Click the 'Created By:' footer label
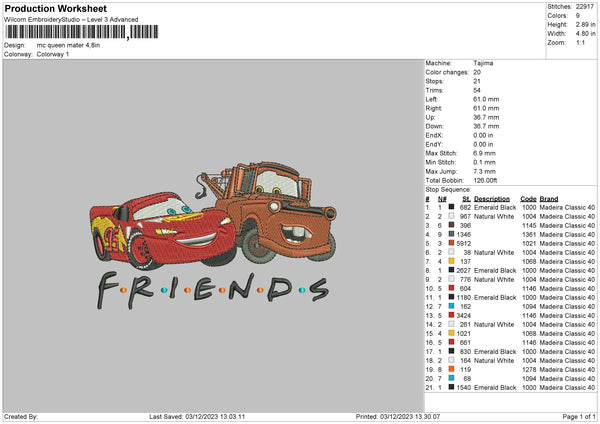This screenshot has height=424, width=600. pyautogui.click(x=21, y=417)
